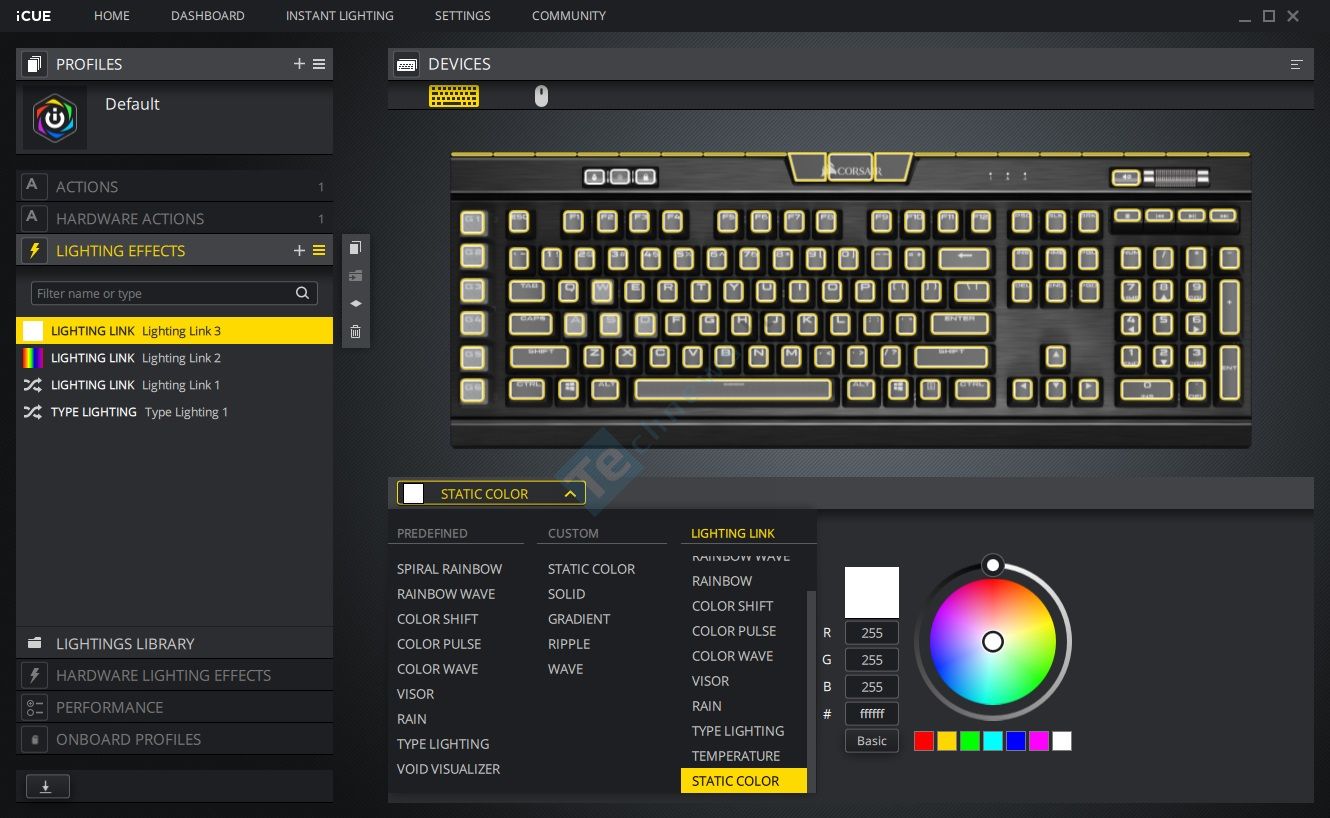Expand the Actions section
Image resolution: width=1330 pixels, height=818 pixels.
pos(174,187)
